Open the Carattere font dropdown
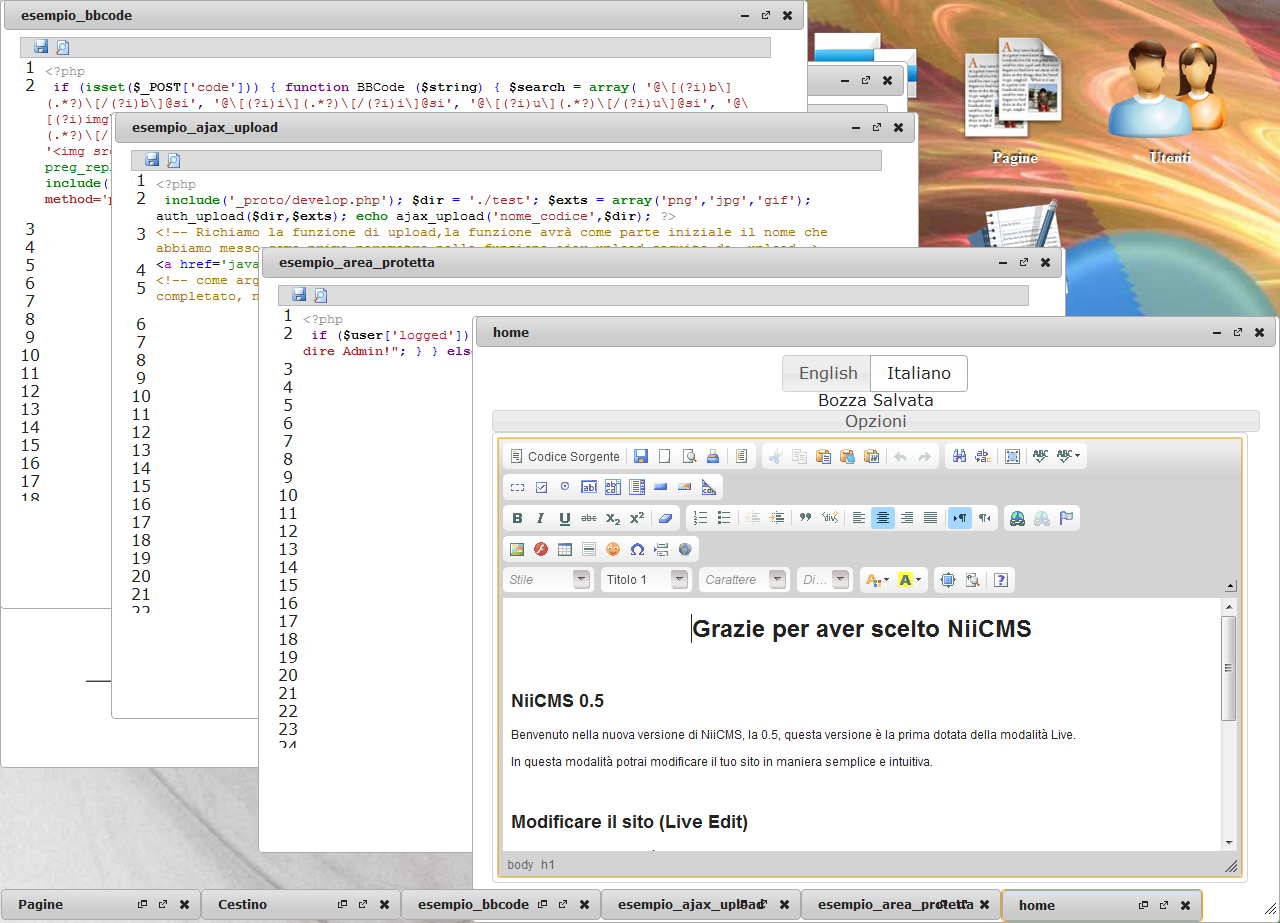Viewport: 1280px width, 923px height. [744, 579]
